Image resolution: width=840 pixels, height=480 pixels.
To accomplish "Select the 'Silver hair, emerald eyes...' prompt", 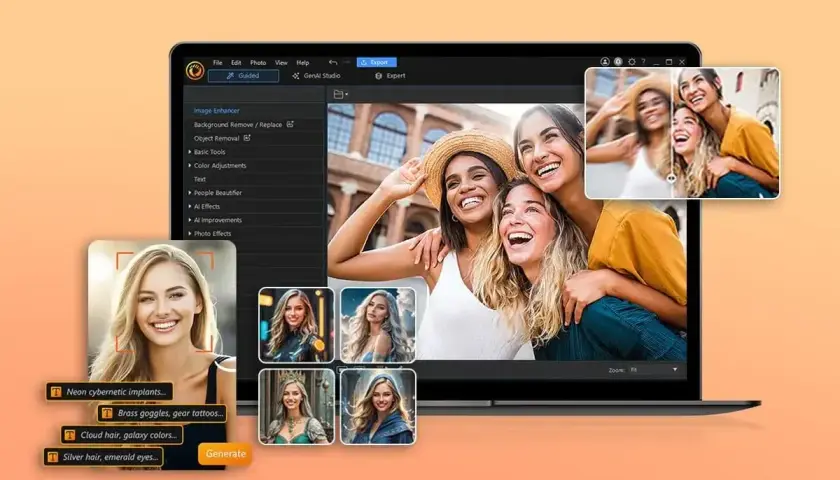I will pos(103,457).
